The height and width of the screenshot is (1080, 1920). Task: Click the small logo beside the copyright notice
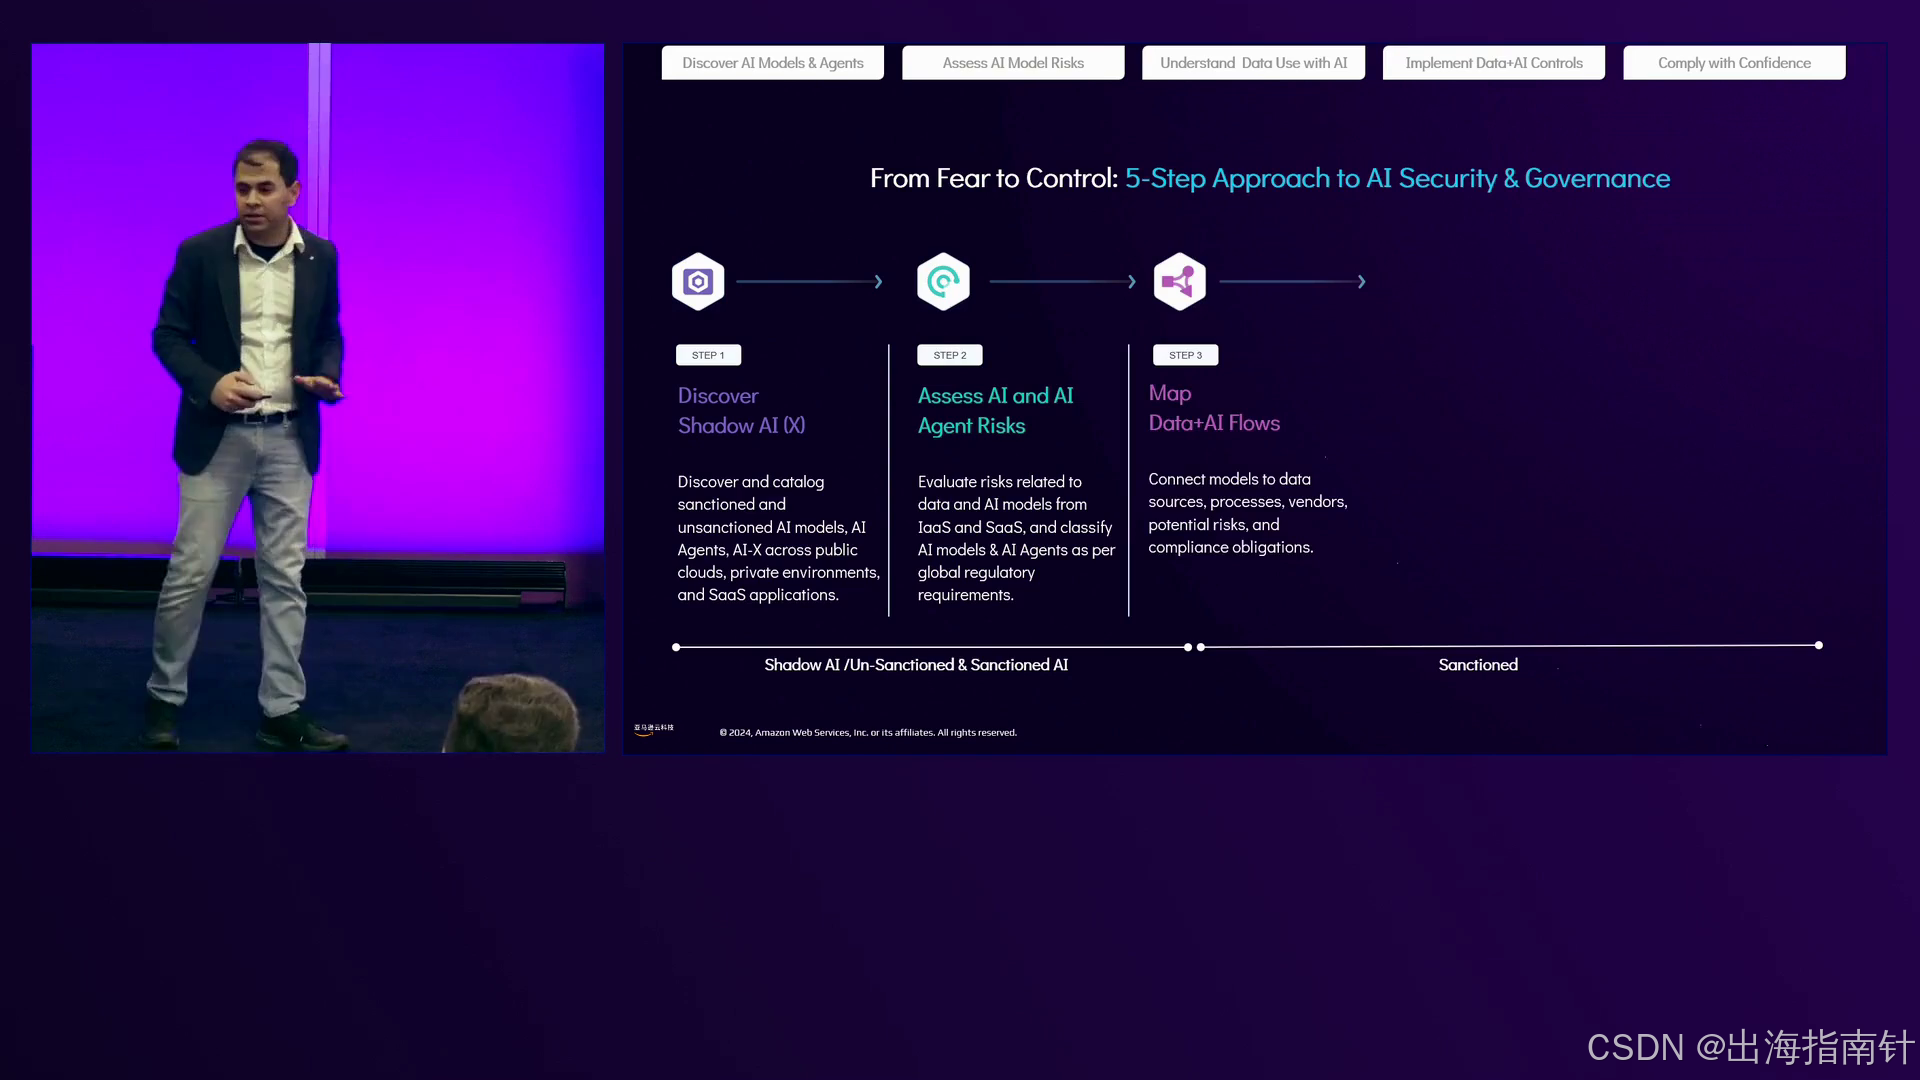654,729
